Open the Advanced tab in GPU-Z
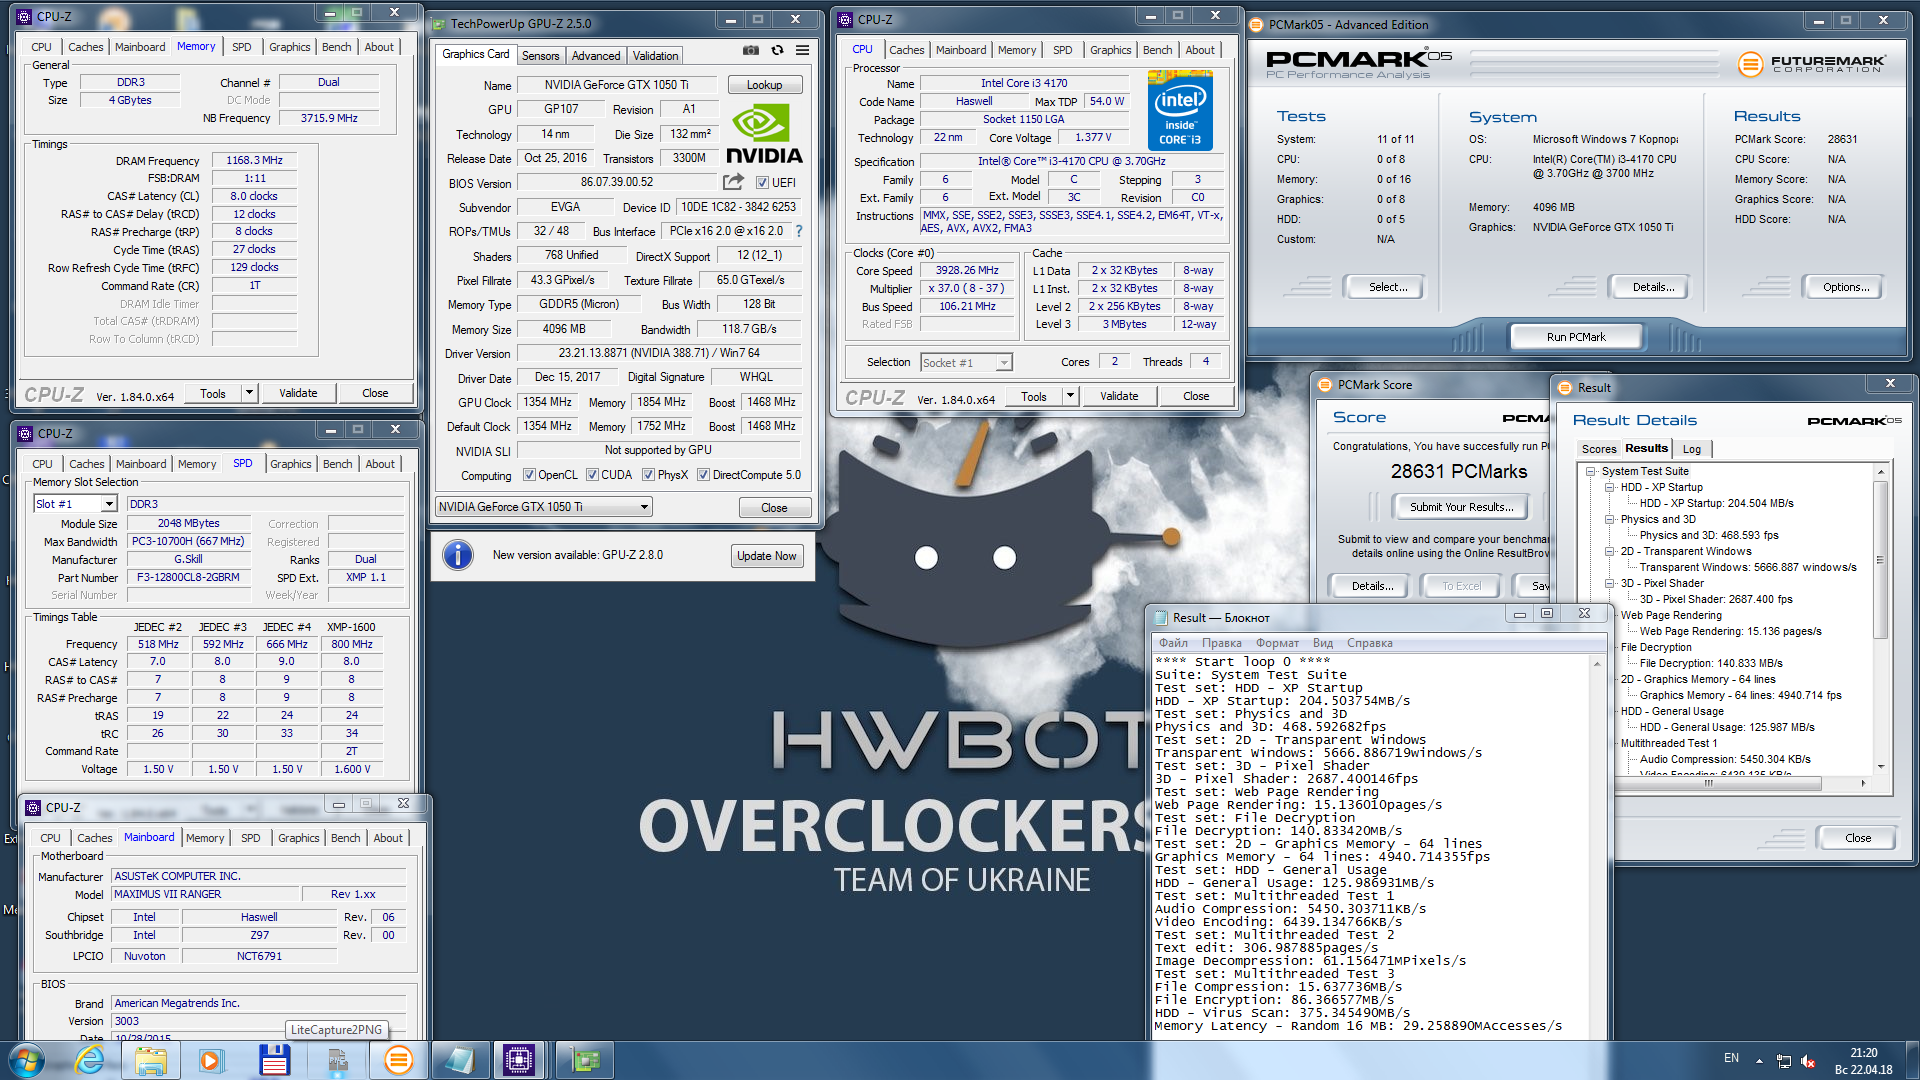Viewport: 1920px width, 1080px height. [x=596, y=56]
